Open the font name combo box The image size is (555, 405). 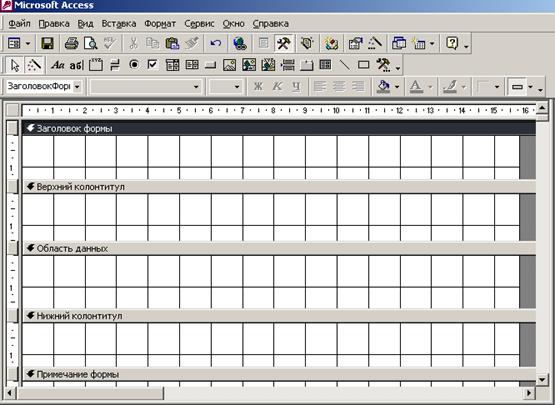click(x=146, y=86)
